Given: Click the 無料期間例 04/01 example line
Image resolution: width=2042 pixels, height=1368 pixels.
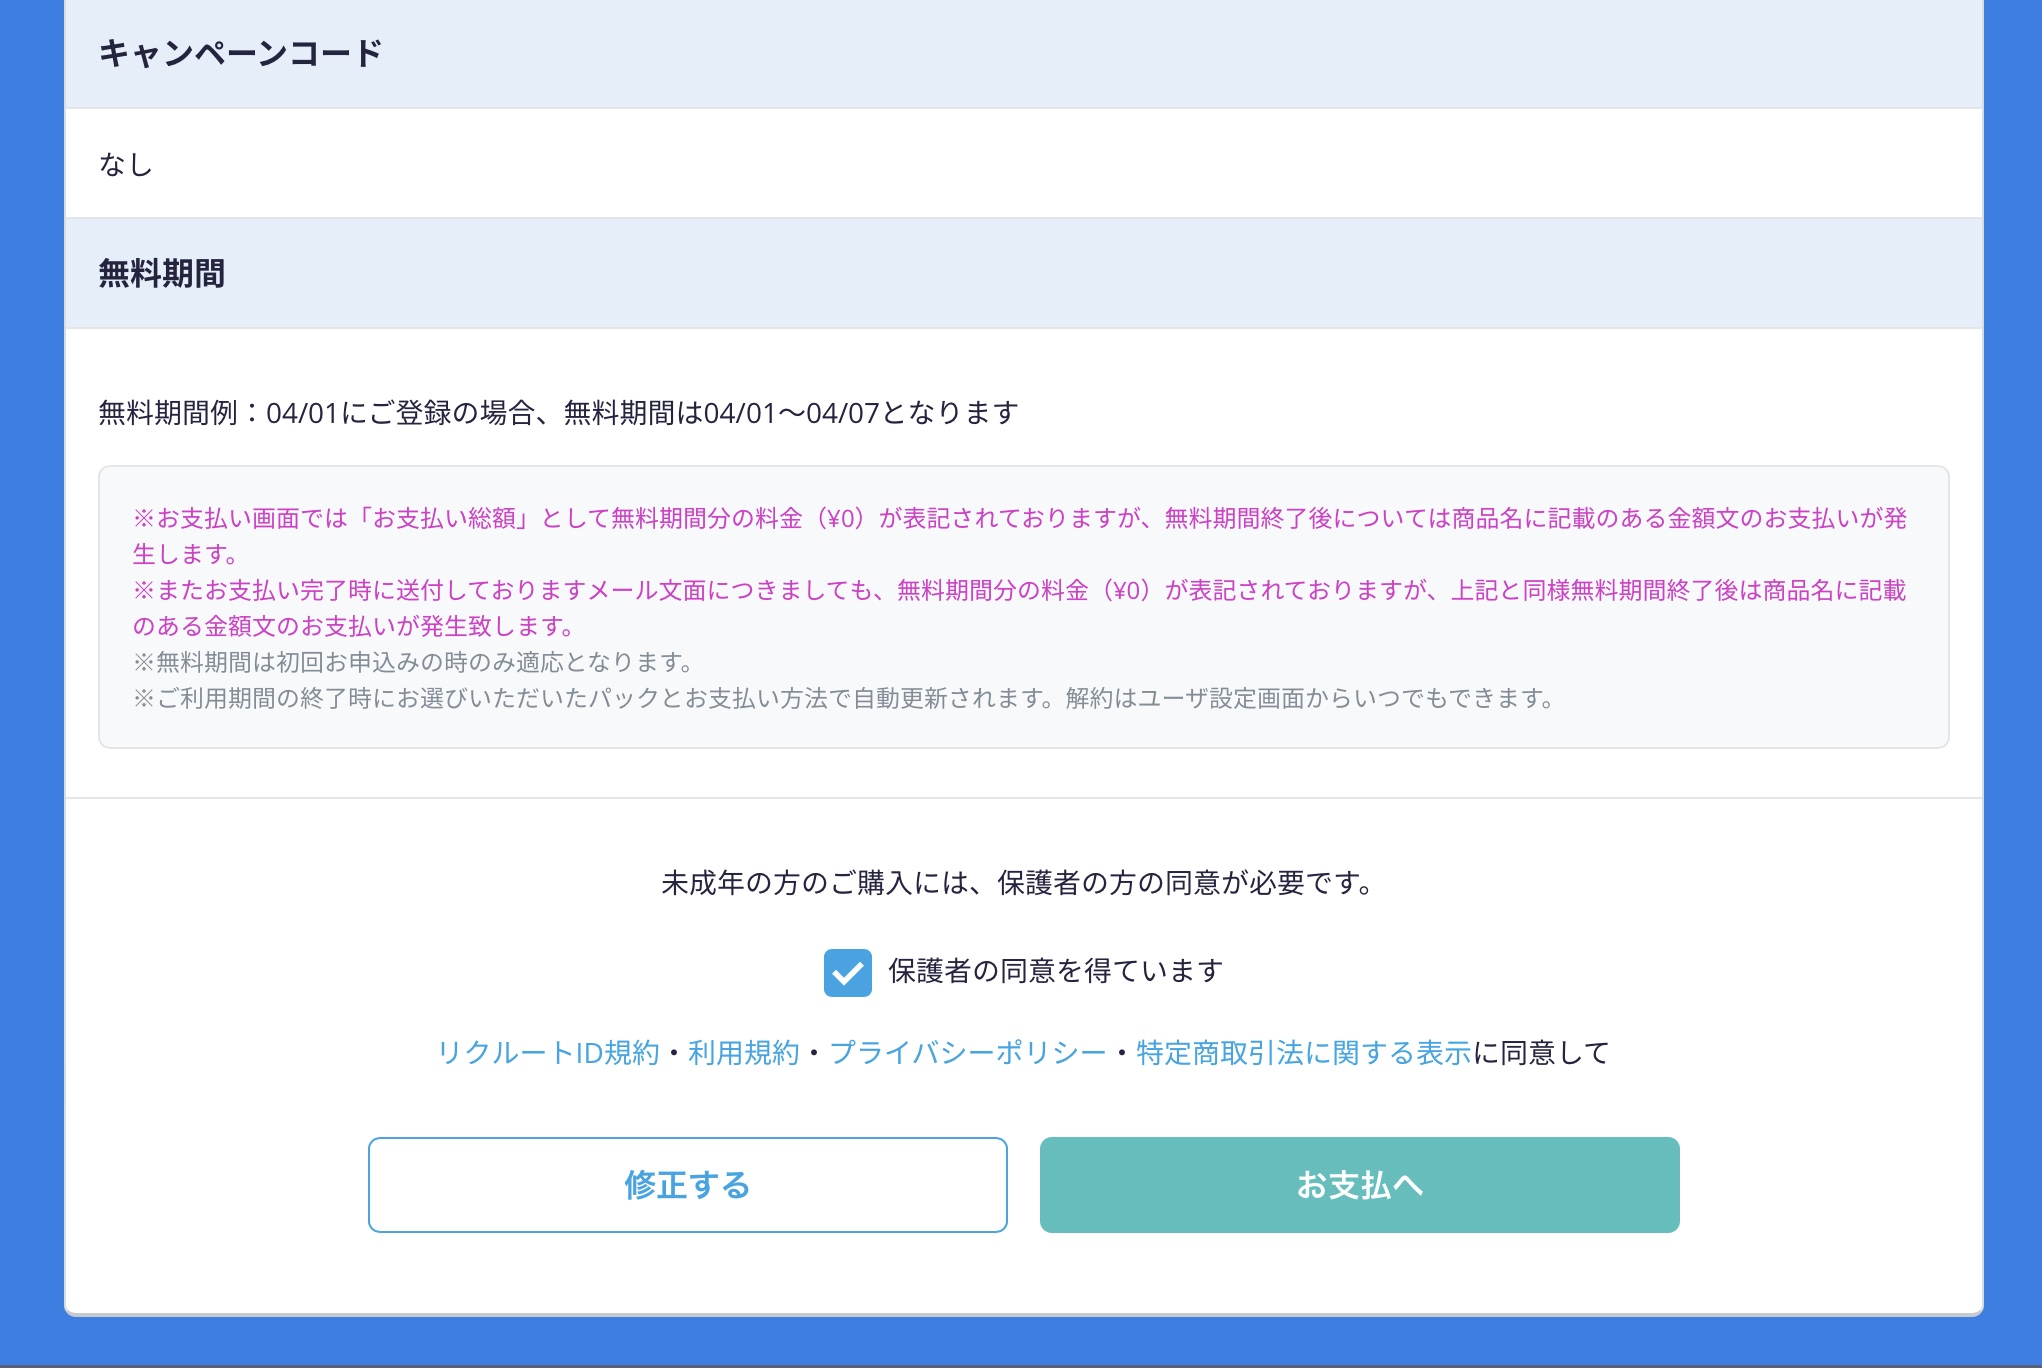Looking at the screenshot, I should pyautogui.click(x=558, y=412).
